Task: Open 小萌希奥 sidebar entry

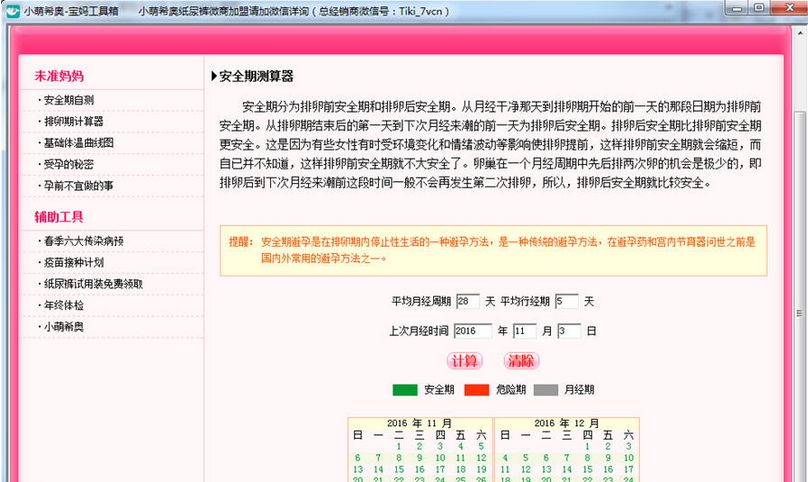Action: pos(64,327)
